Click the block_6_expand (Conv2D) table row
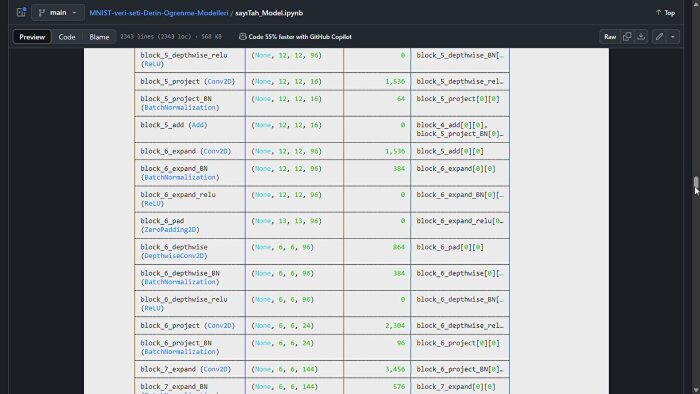Image resolution: width=700 pixels, height=394 pixels. click(322, 151)
